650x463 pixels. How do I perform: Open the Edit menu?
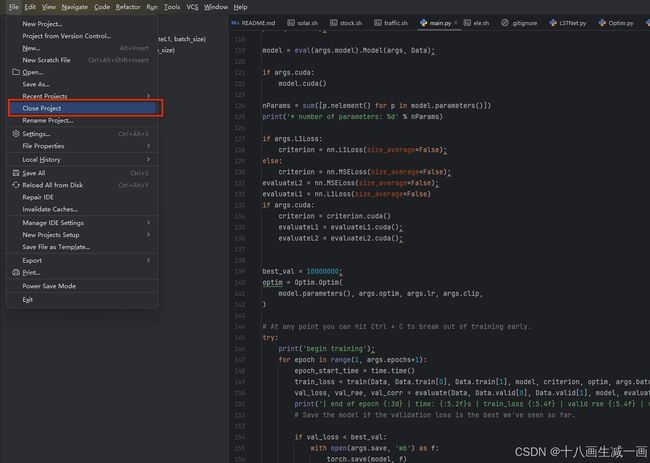[x=30, y=7]
